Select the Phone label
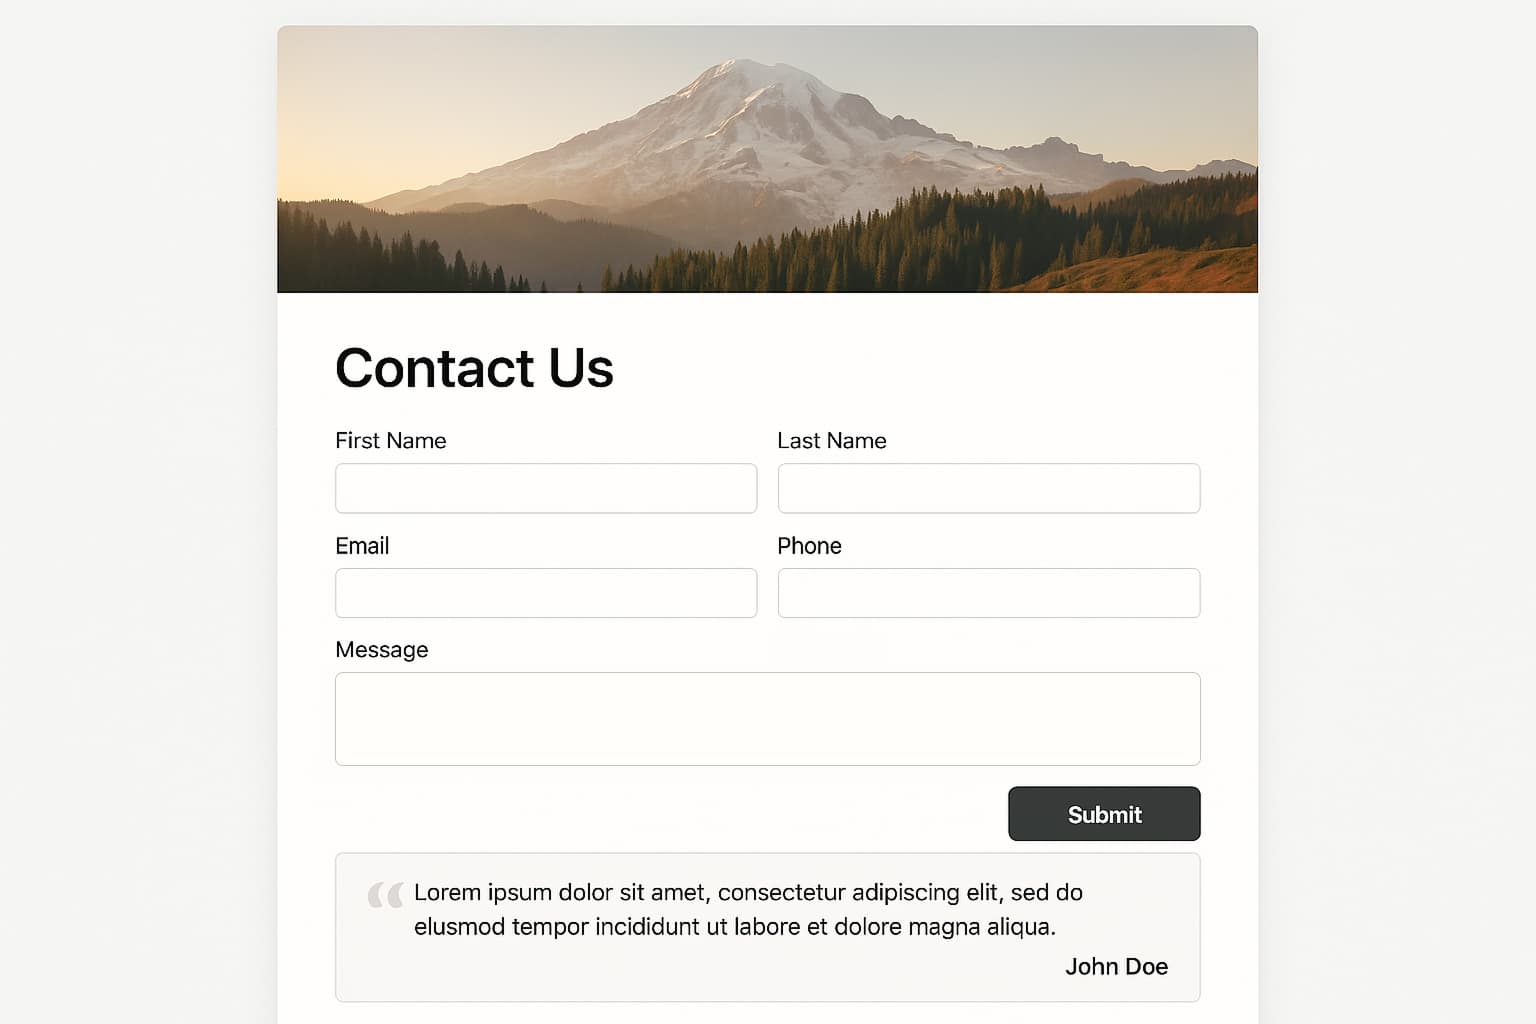This screenshot has height=1024, width=1536. 809,546
